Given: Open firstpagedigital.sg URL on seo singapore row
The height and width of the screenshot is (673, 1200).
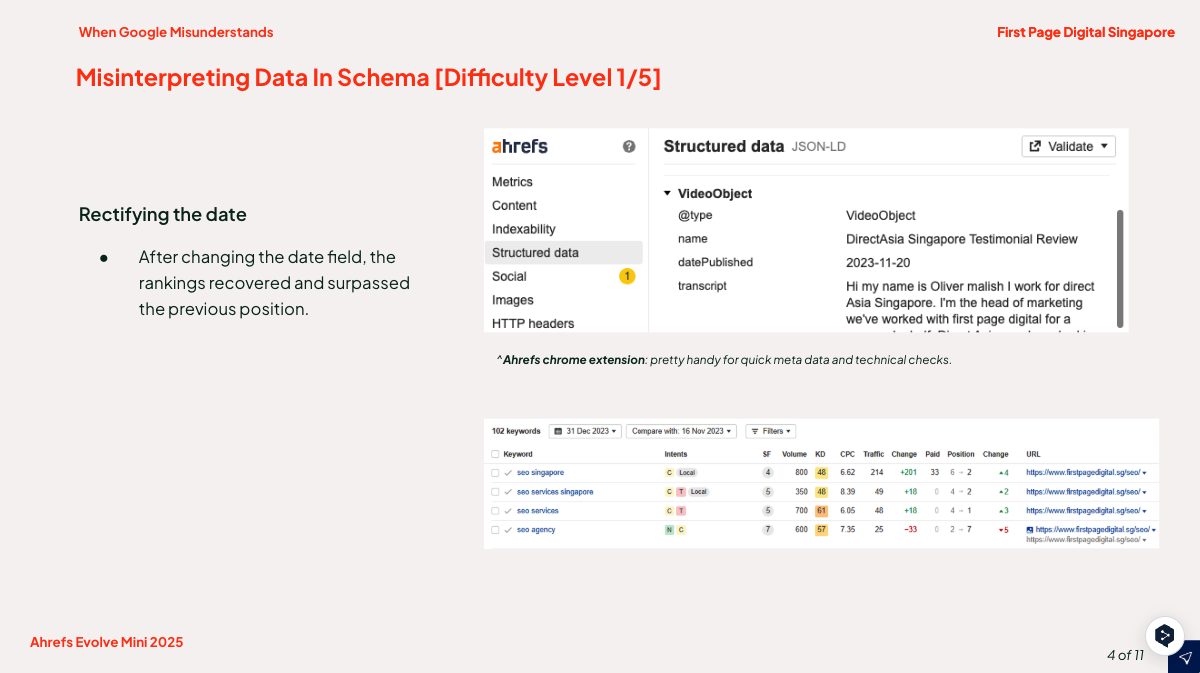Looking at the screenshot, I should 1083,473.
